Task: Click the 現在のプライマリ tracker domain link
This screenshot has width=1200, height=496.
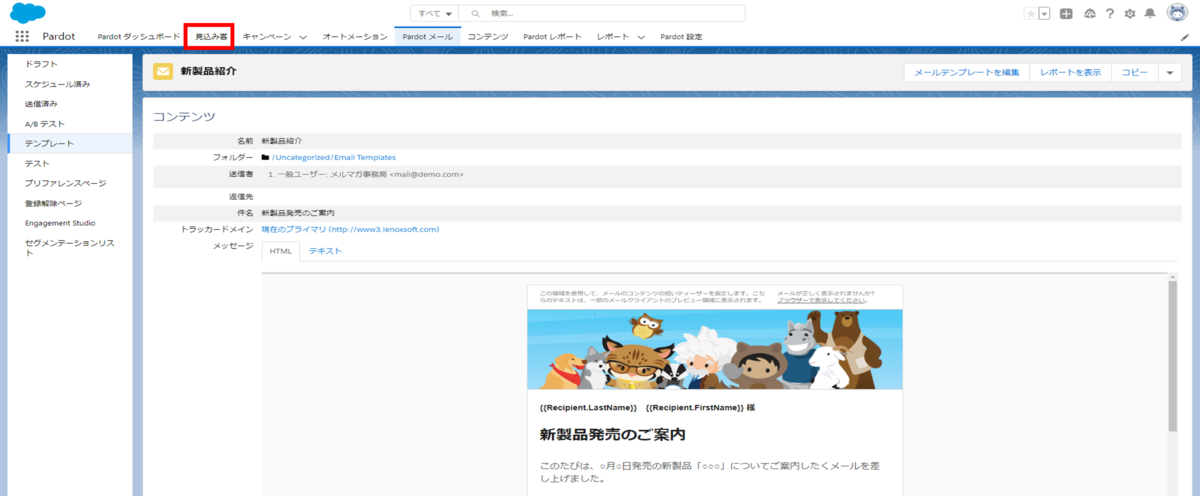Action: click(x=350, y=229)
